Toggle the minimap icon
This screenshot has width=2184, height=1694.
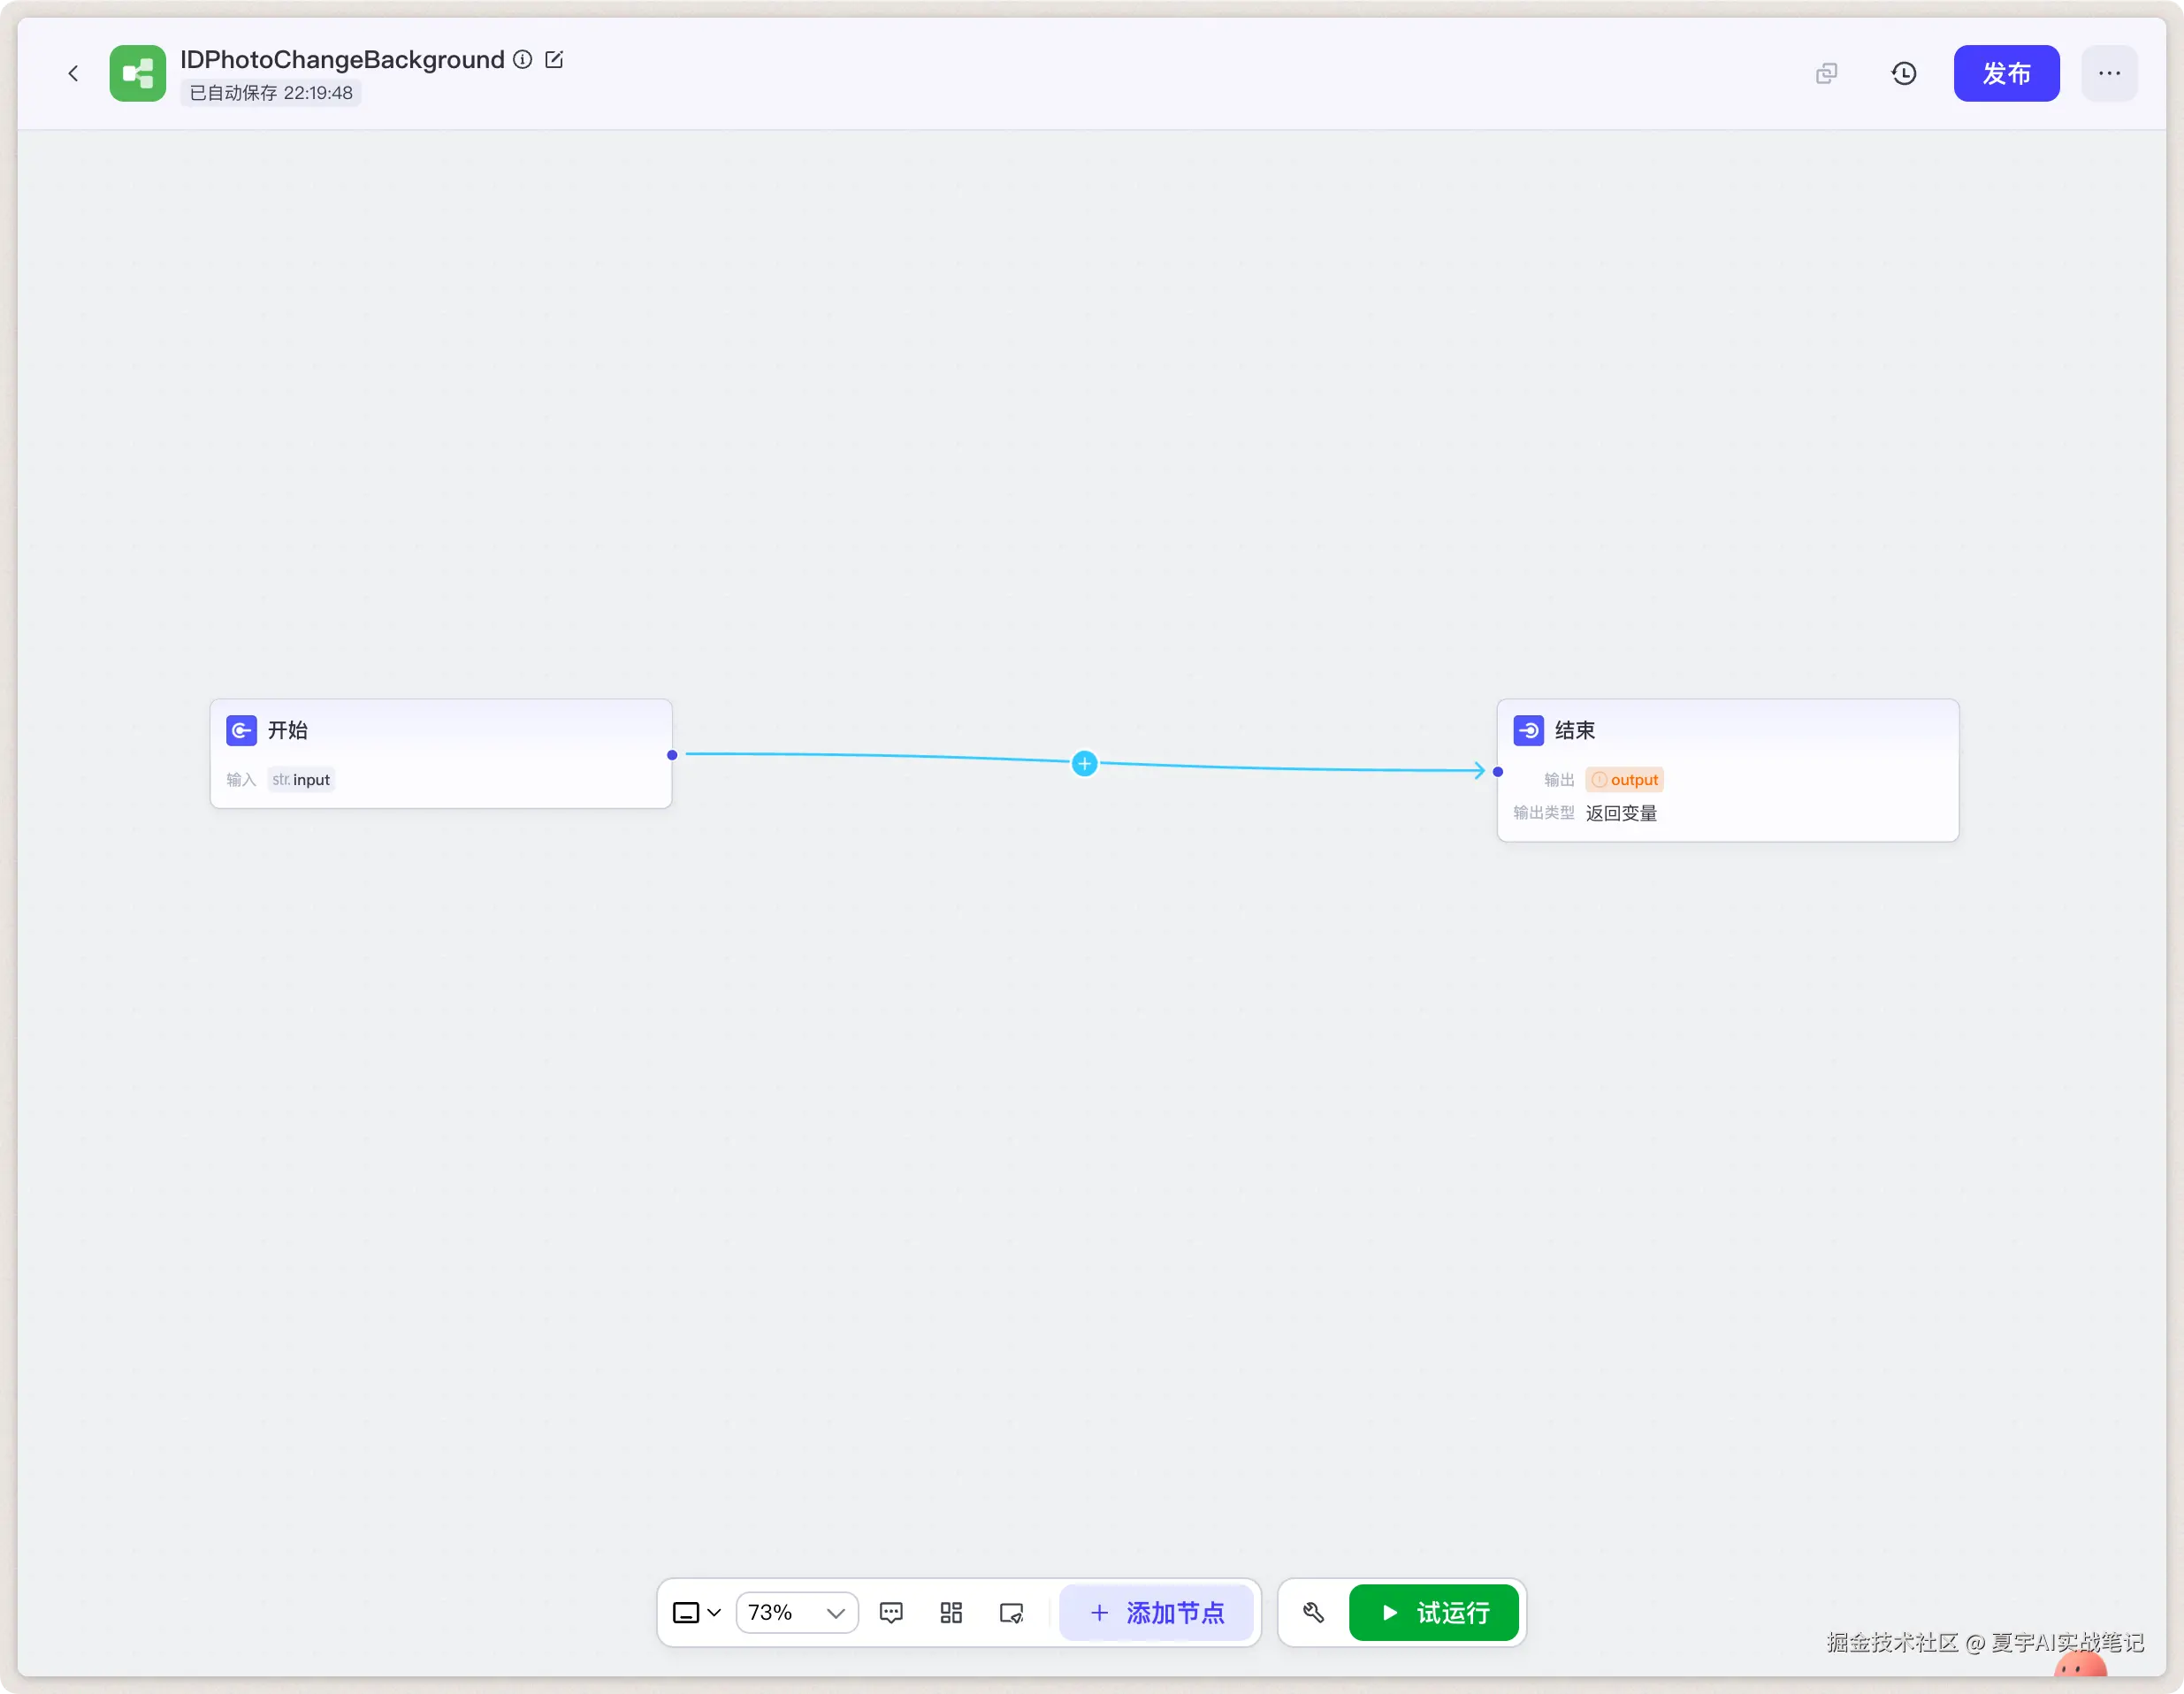(1011, 1613)
